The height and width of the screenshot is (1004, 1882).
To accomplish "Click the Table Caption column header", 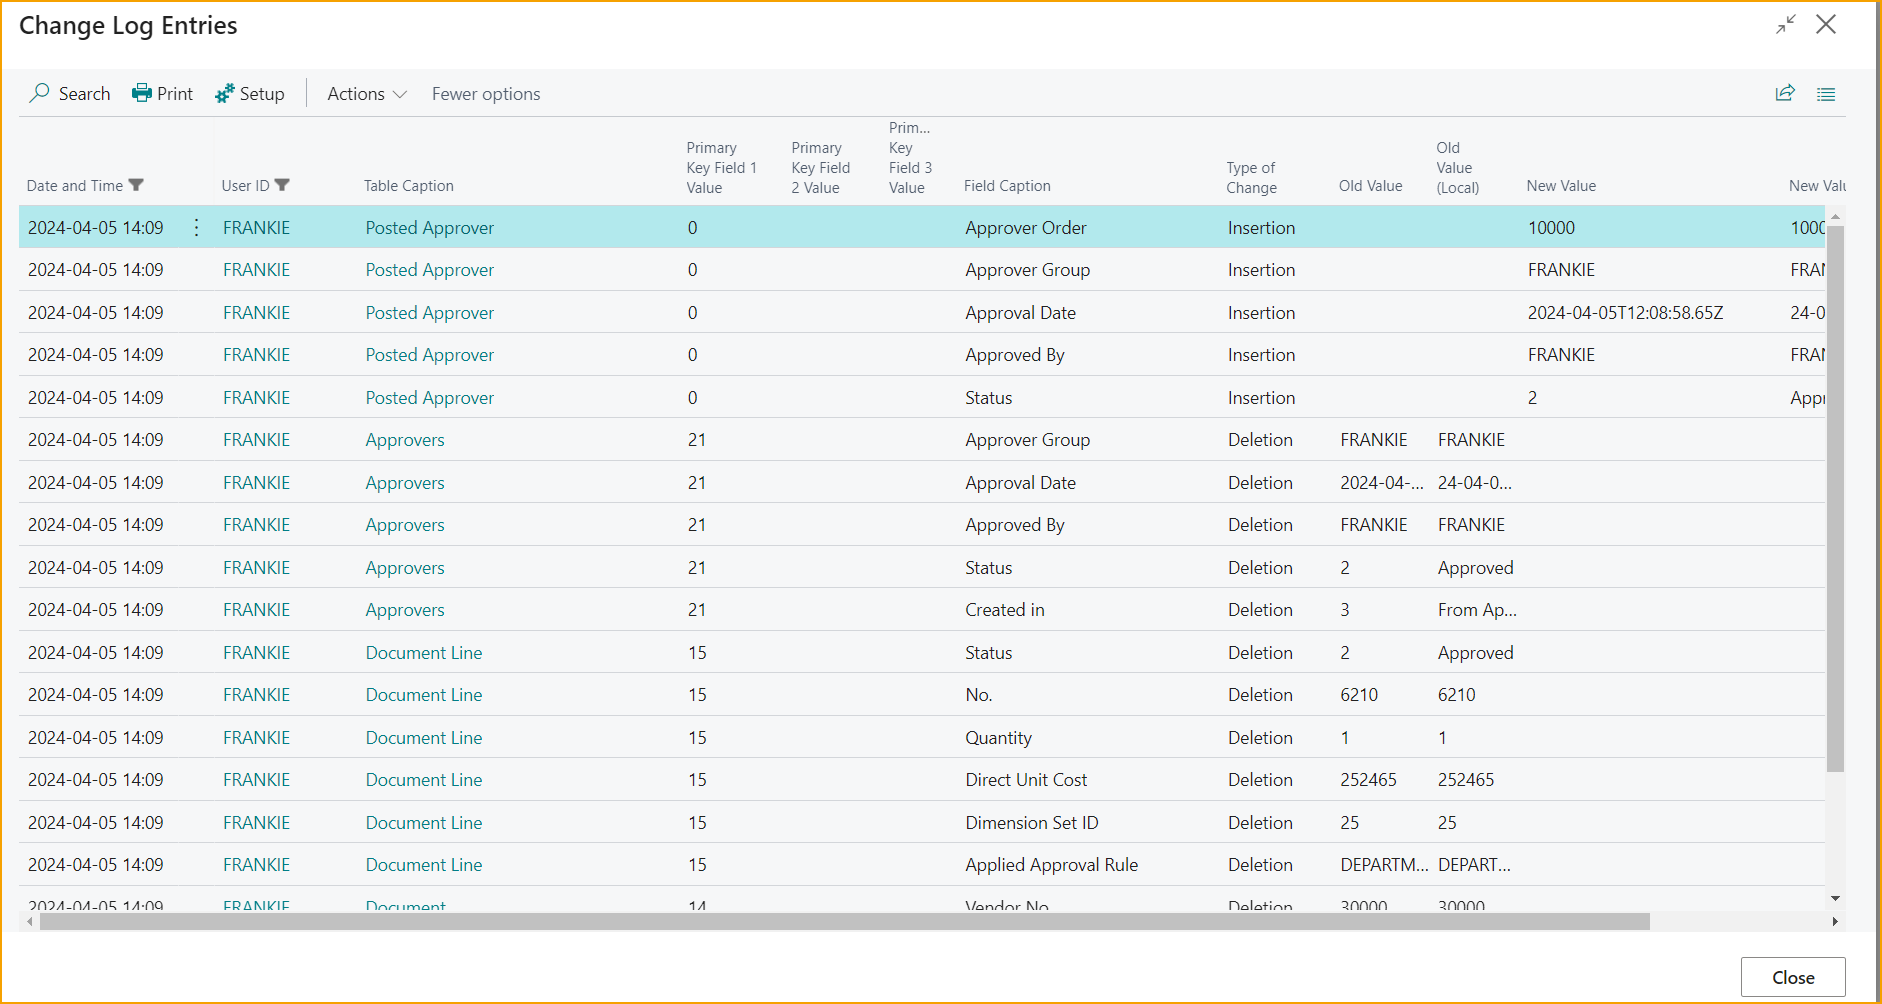I will click(x=408, y=186).
